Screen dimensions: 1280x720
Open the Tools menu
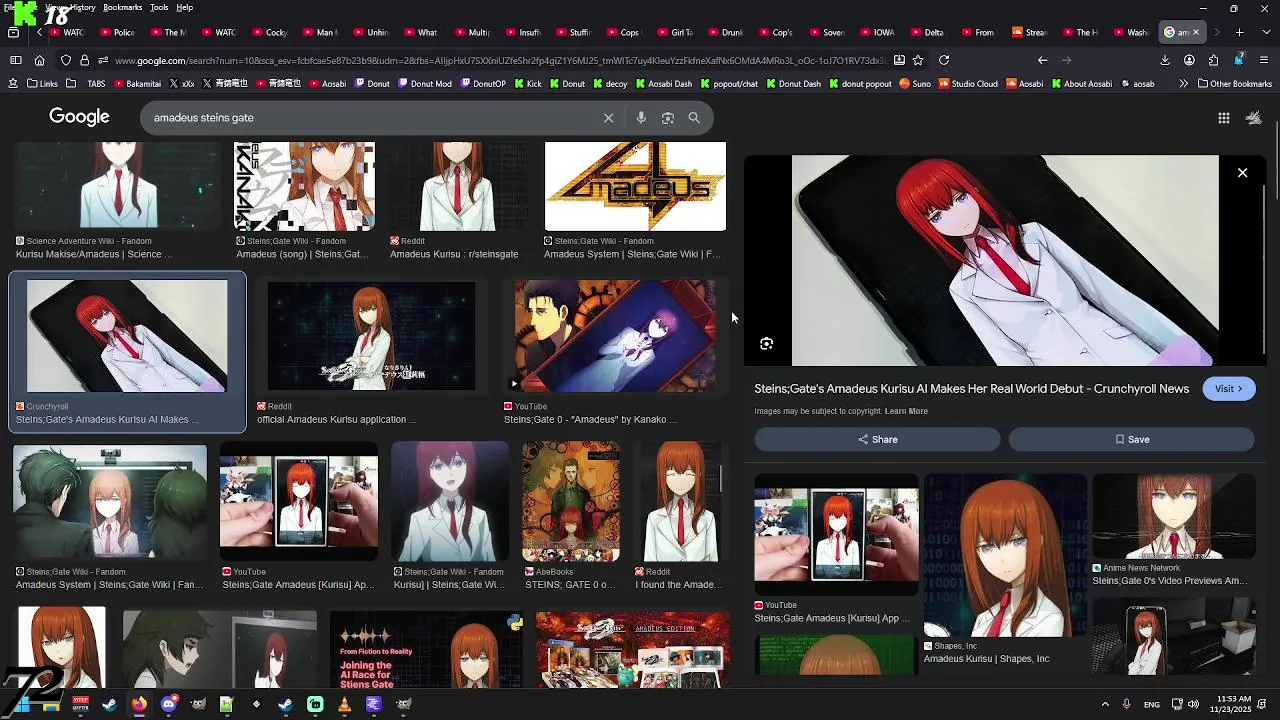point(159,7)
